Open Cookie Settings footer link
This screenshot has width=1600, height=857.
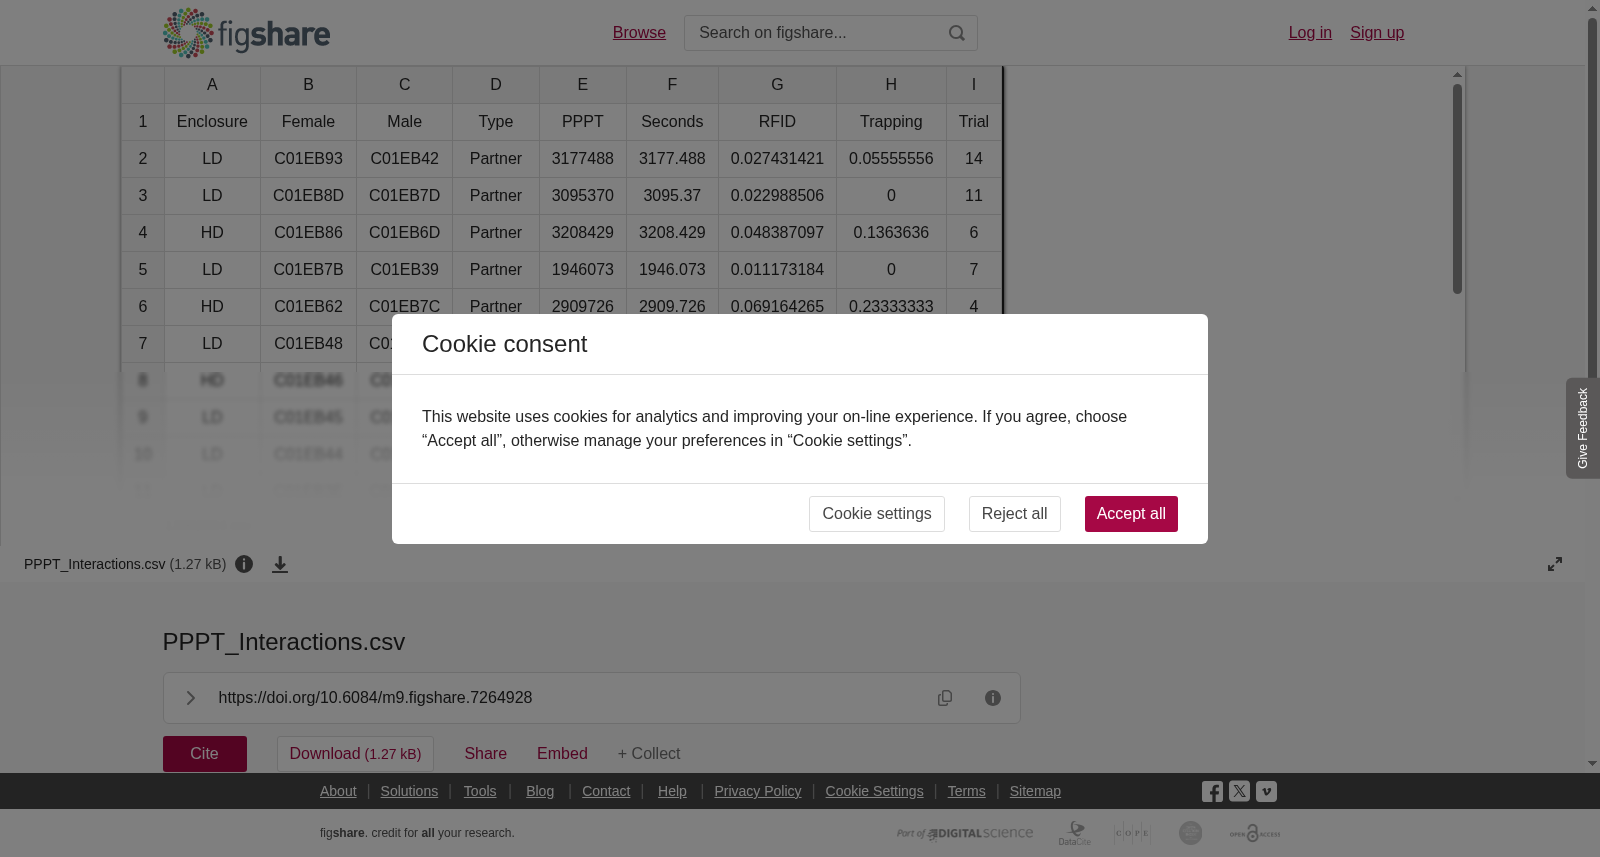point(874,791)
